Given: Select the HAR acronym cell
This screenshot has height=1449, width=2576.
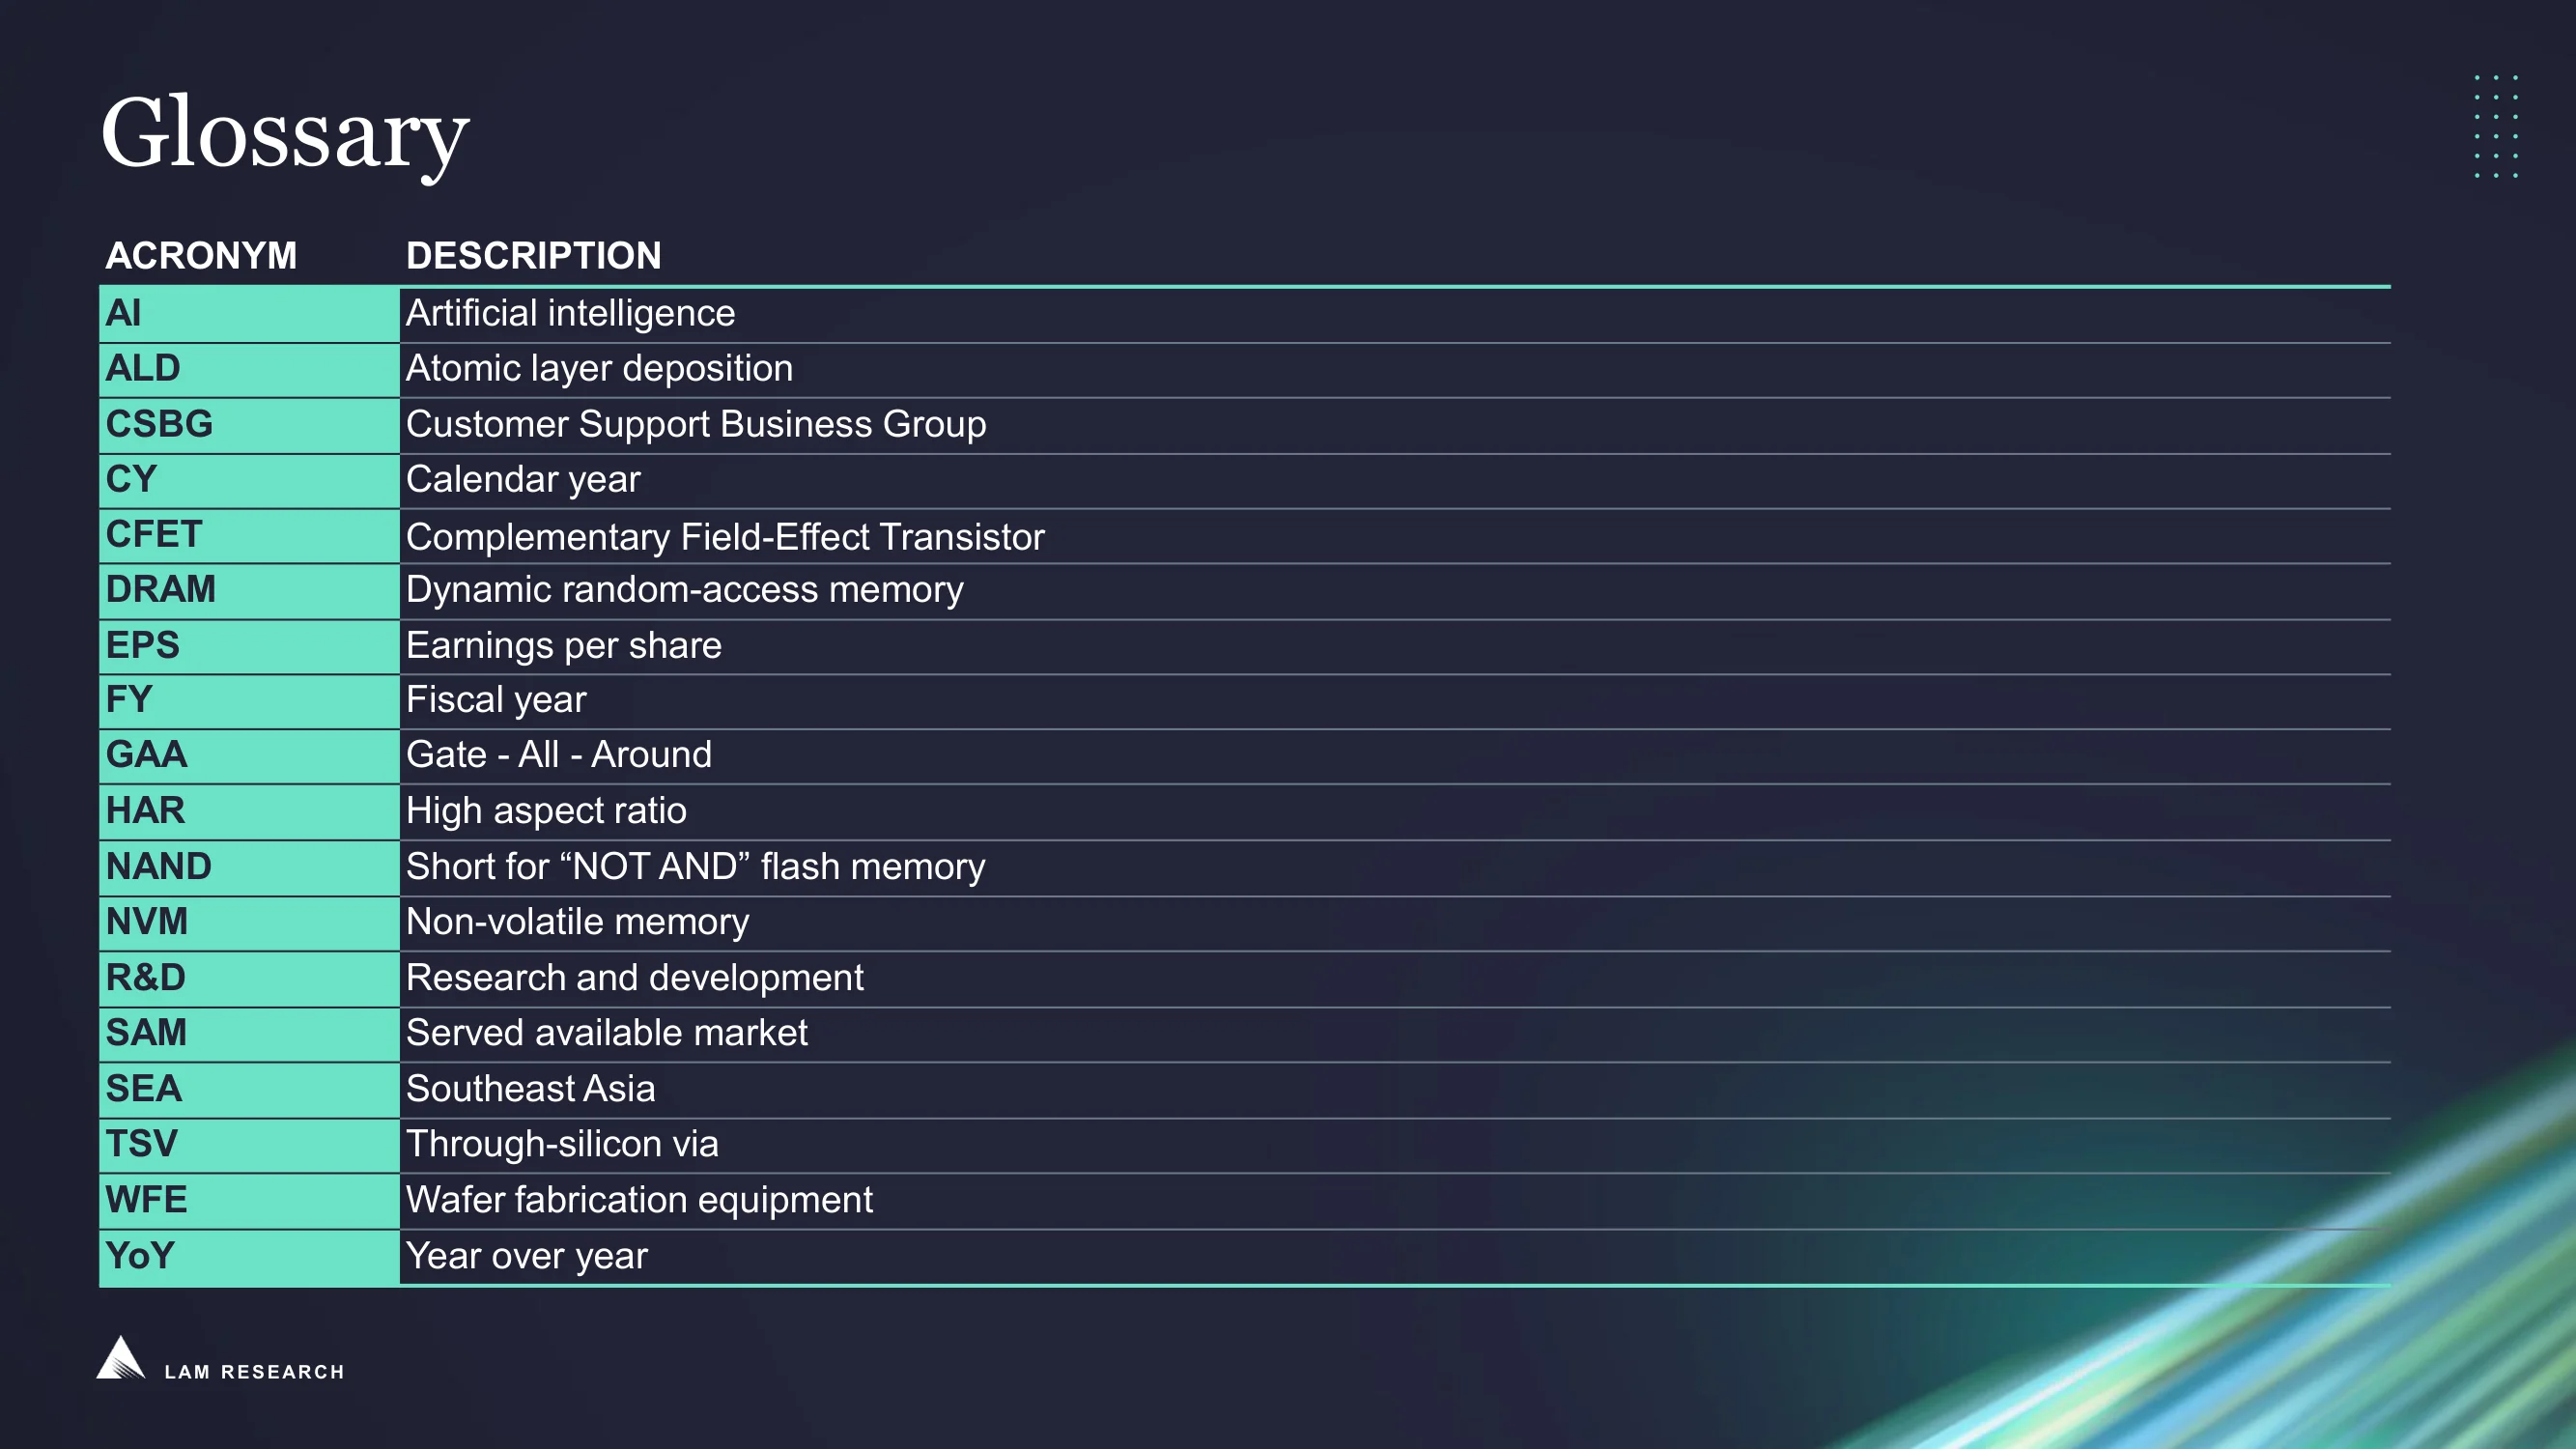Looking at the screenshot, I should tap(249, 811).
